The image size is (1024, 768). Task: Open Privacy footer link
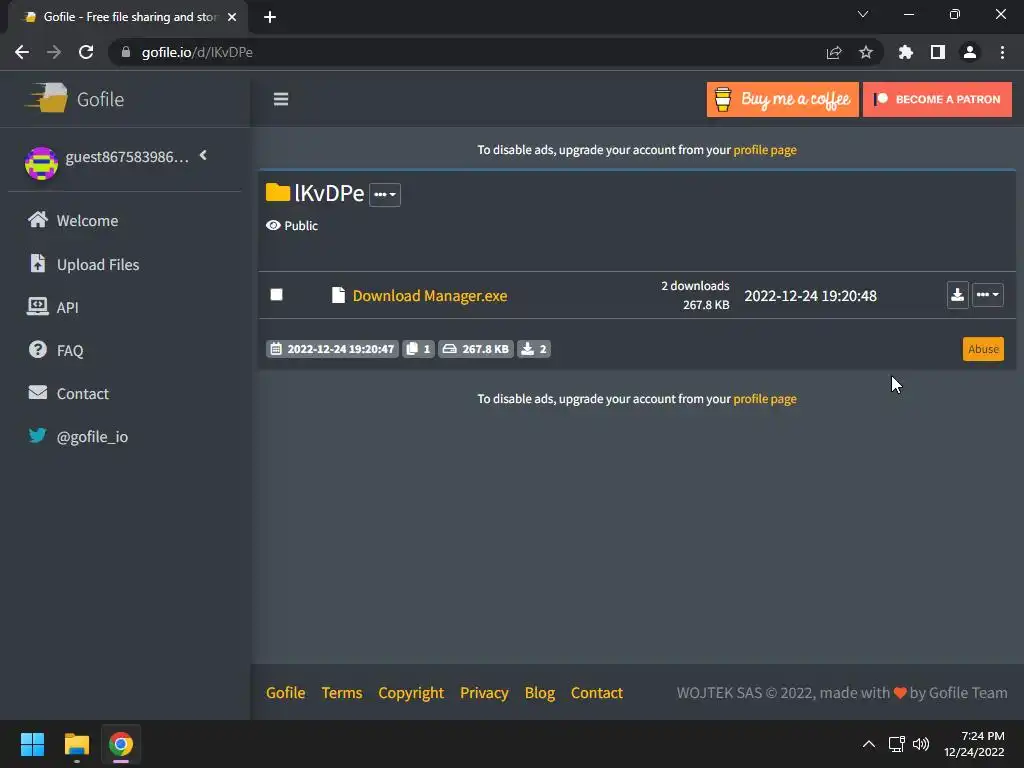click(484, 692)
